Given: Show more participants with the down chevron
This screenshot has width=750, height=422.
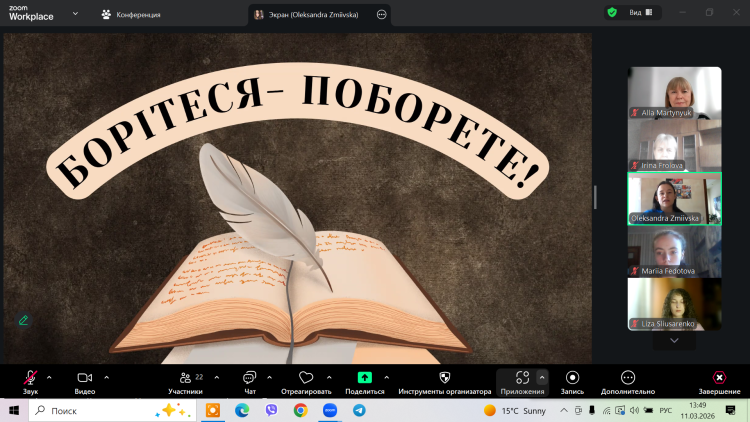Looking at the screenshot, I should 674,341.
